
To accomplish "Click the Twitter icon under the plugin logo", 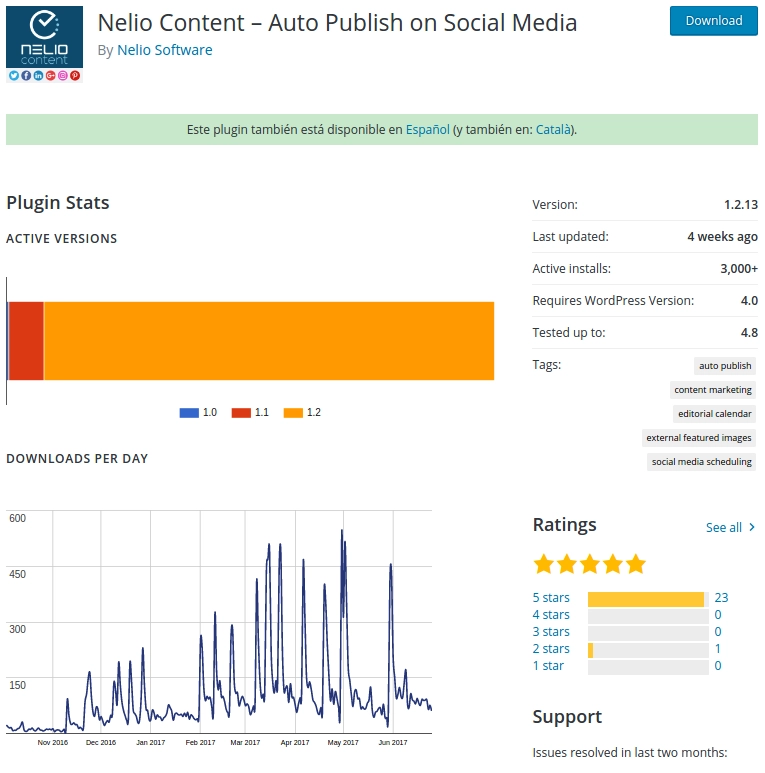I will pyautogui.click(x=14, y=76).
